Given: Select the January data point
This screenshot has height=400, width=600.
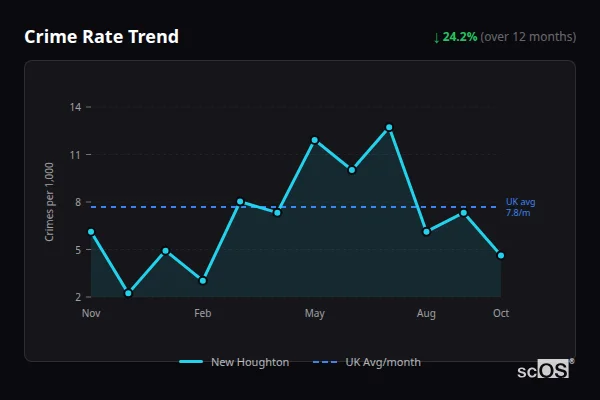Looking at the screenshot, I should click(x=166, y=251).
